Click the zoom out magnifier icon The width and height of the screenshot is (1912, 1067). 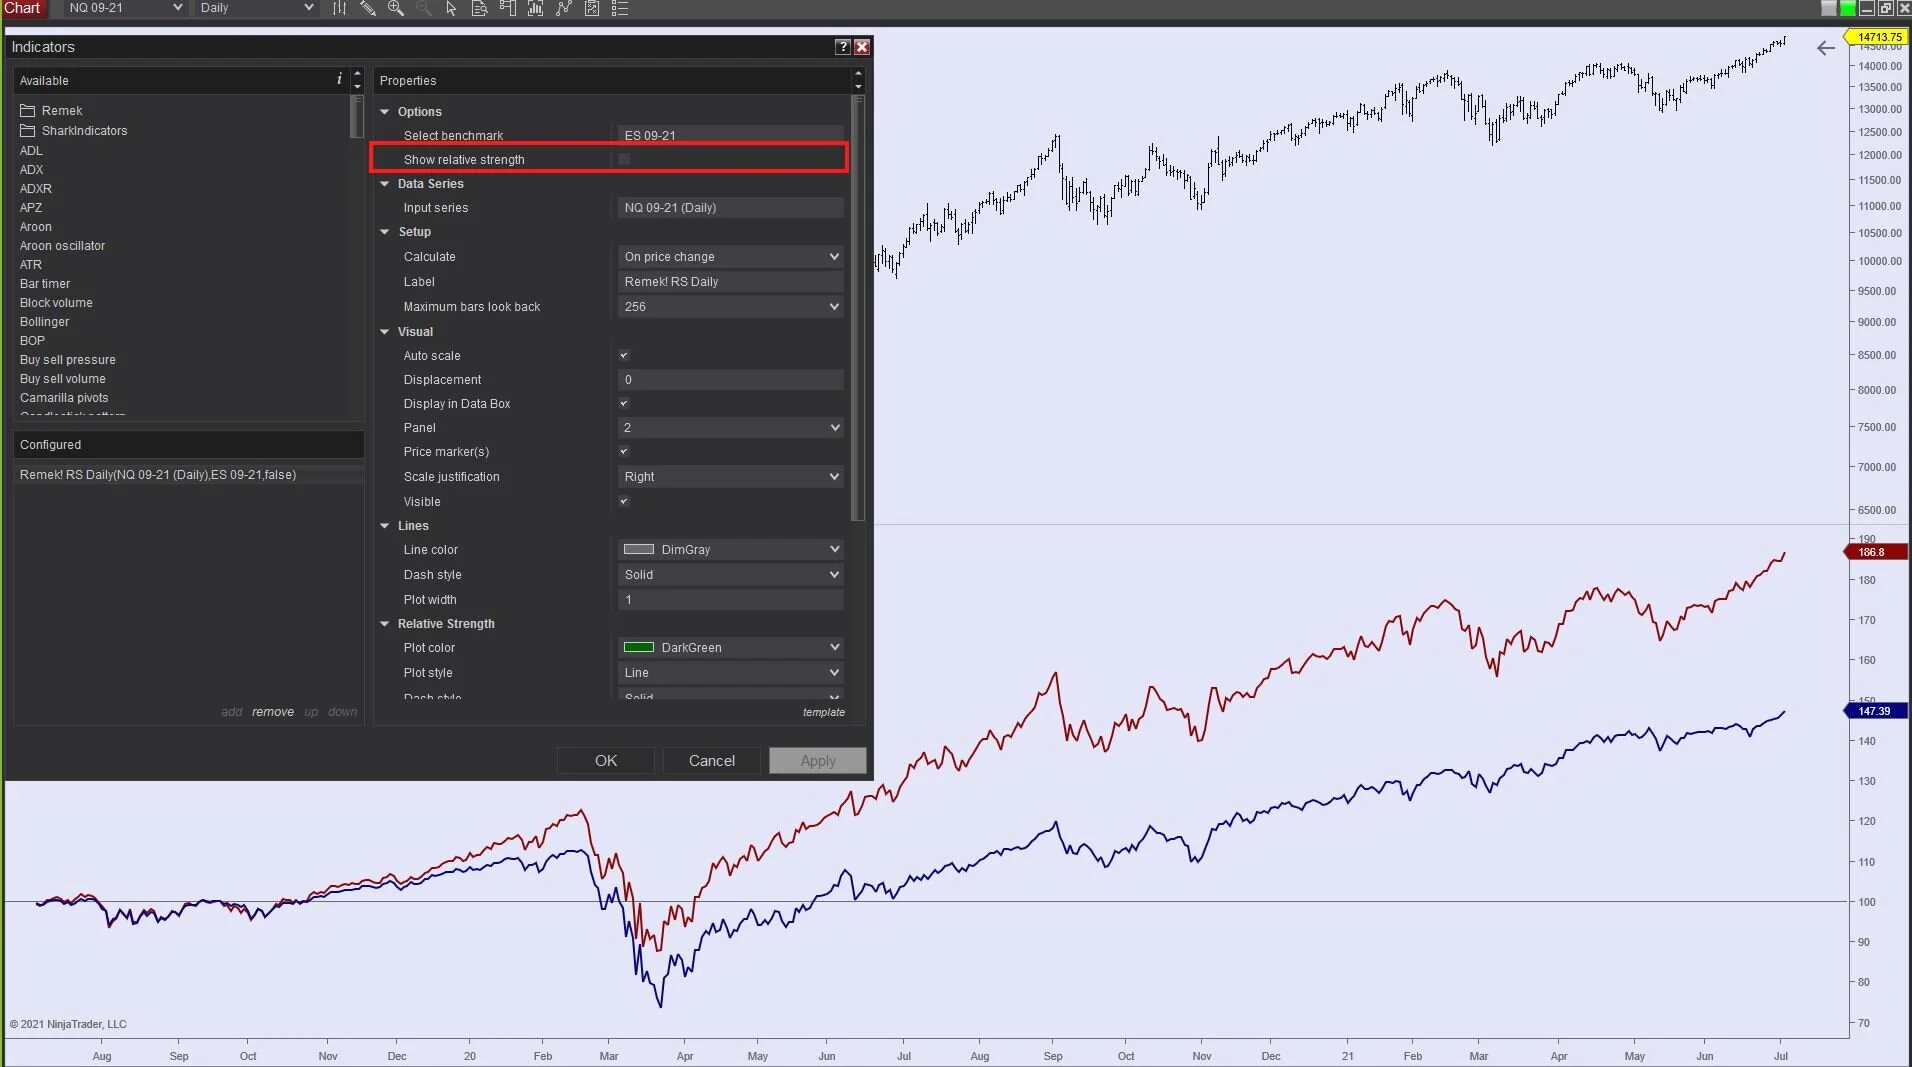(424, 8)
